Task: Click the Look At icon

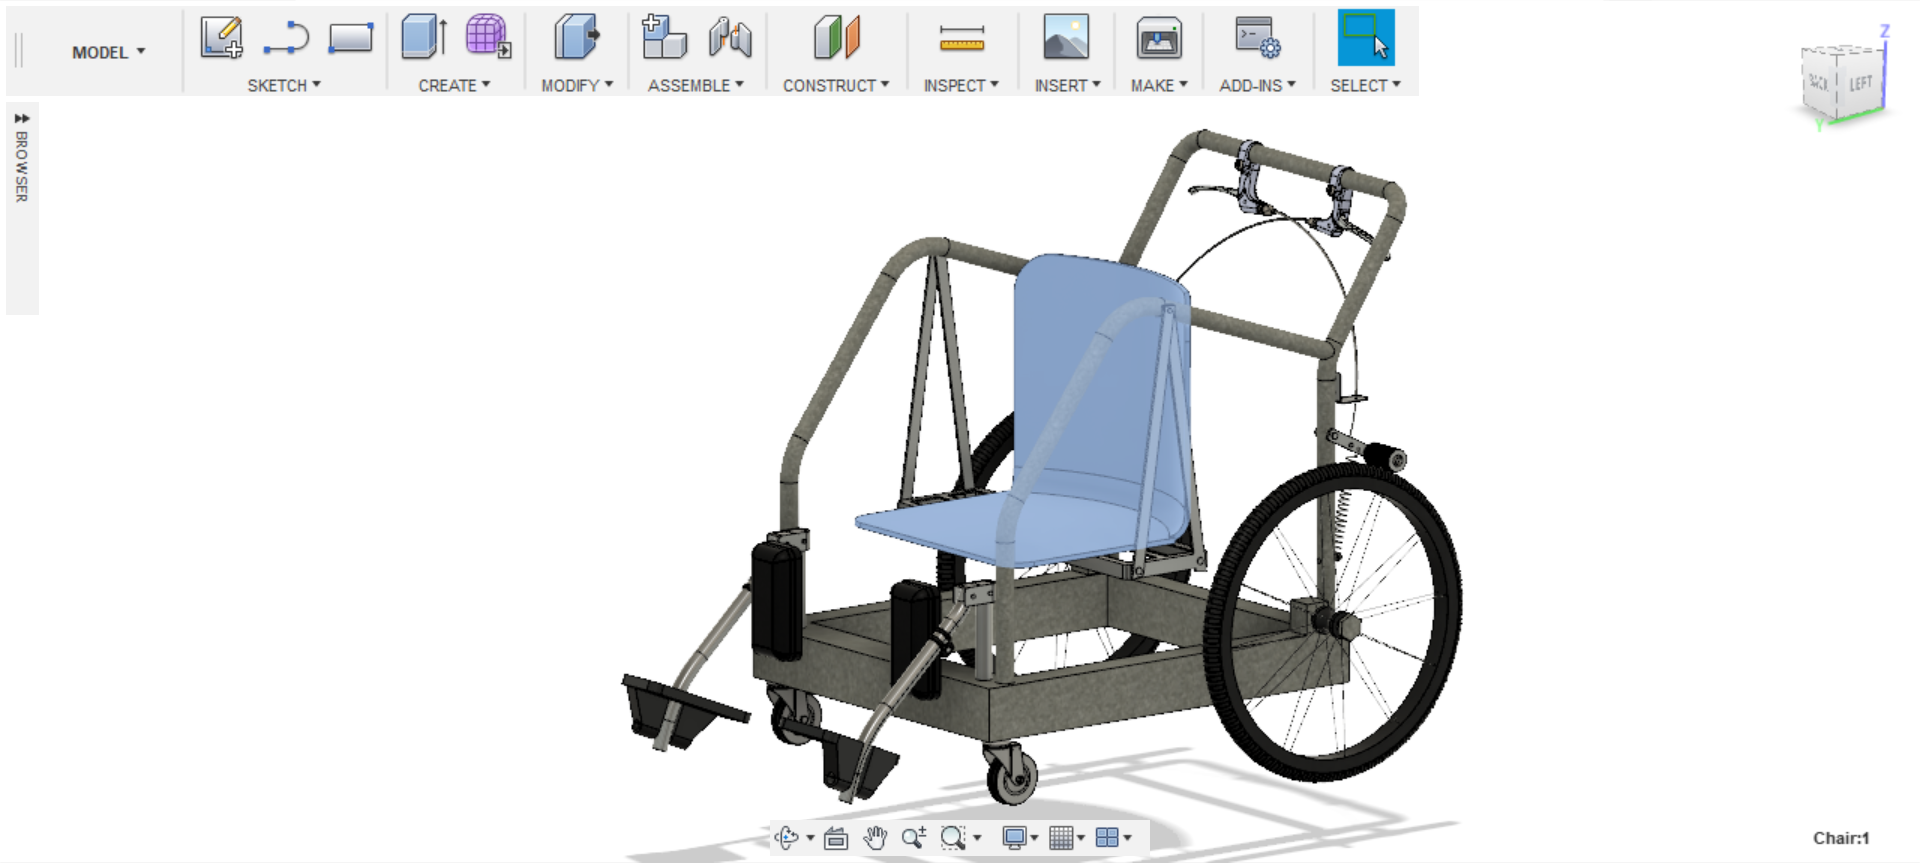Action: (836, 838)
